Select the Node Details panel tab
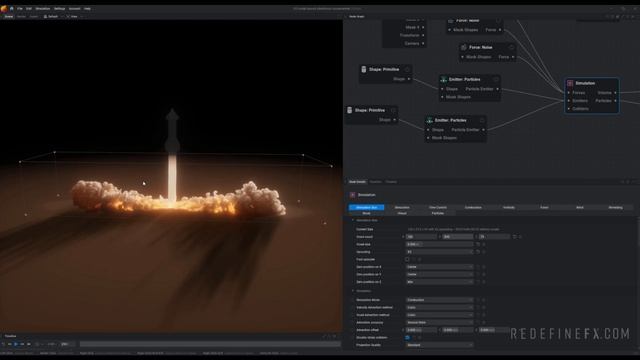This screenshot has width=640, height=360. coord(357,182)
